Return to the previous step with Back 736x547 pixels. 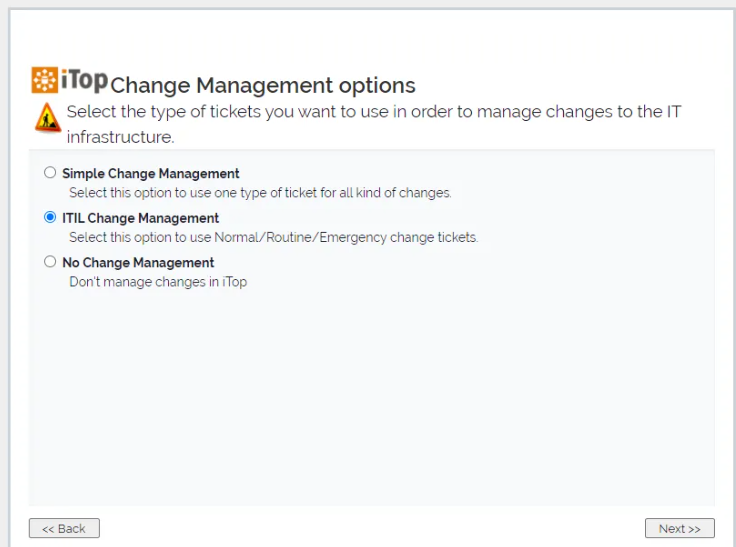click(x=64, y=528)
